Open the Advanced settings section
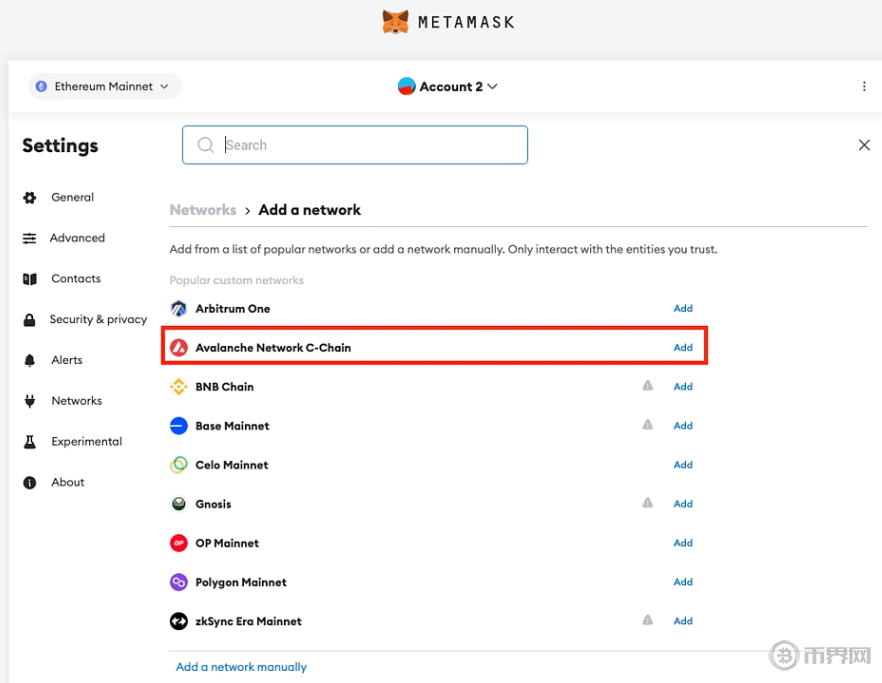The width and height of the screenshot is (882, 683). click(77, 238)
